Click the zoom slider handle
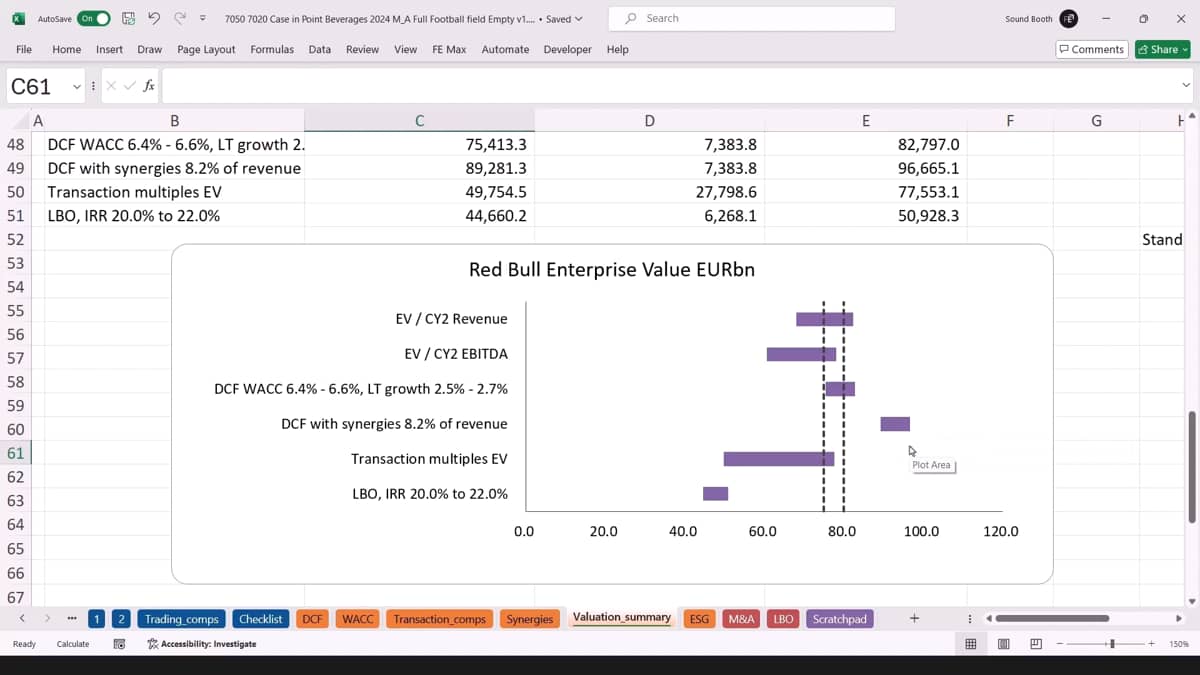The image size is (1200, 675). pos(1112,644)
